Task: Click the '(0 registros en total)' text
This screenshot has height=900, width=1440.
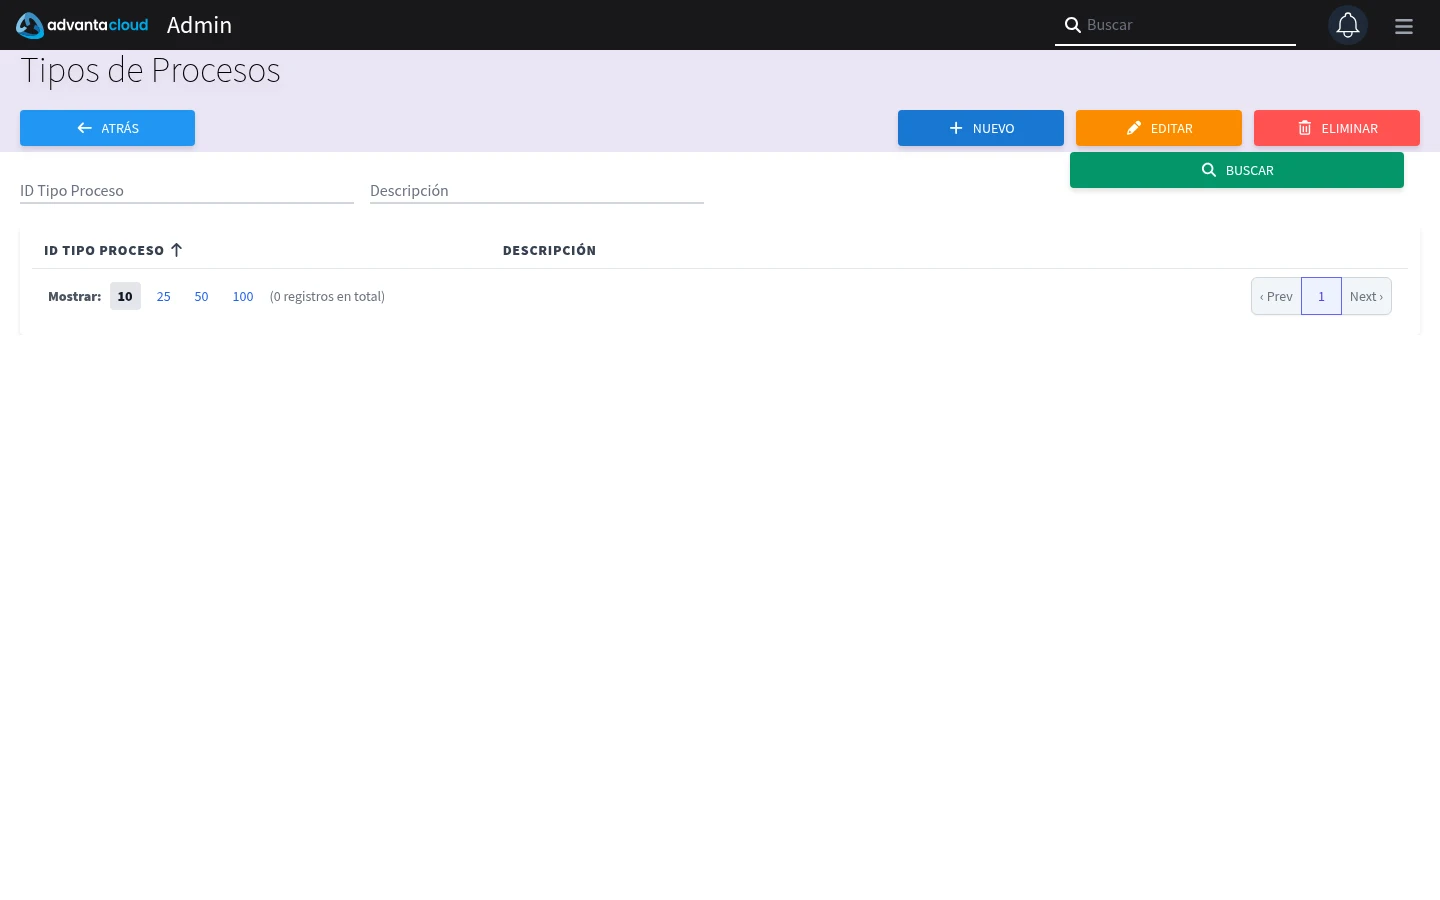Action: [327, 296]
